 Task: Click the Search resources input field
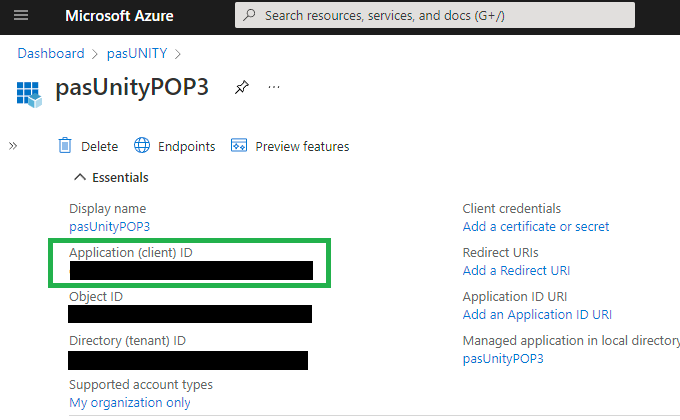click(435, 15)
